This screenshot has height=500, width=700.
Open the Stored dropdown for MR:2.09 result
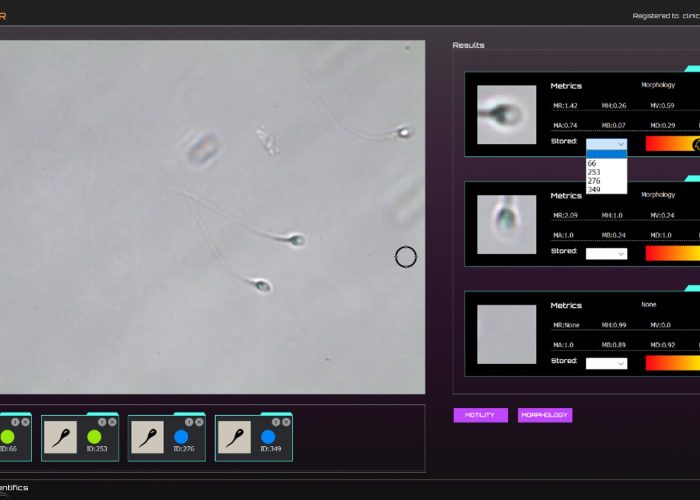click(x=606, y=254)
